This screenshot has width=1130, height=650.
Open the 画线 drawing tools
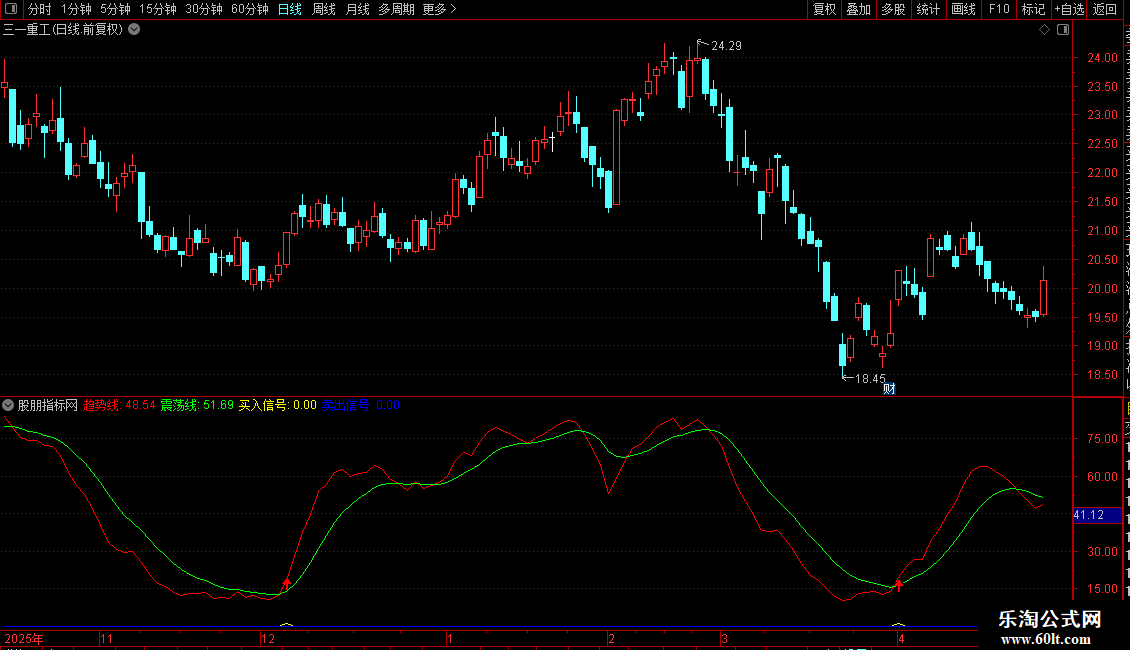[964, 9]
